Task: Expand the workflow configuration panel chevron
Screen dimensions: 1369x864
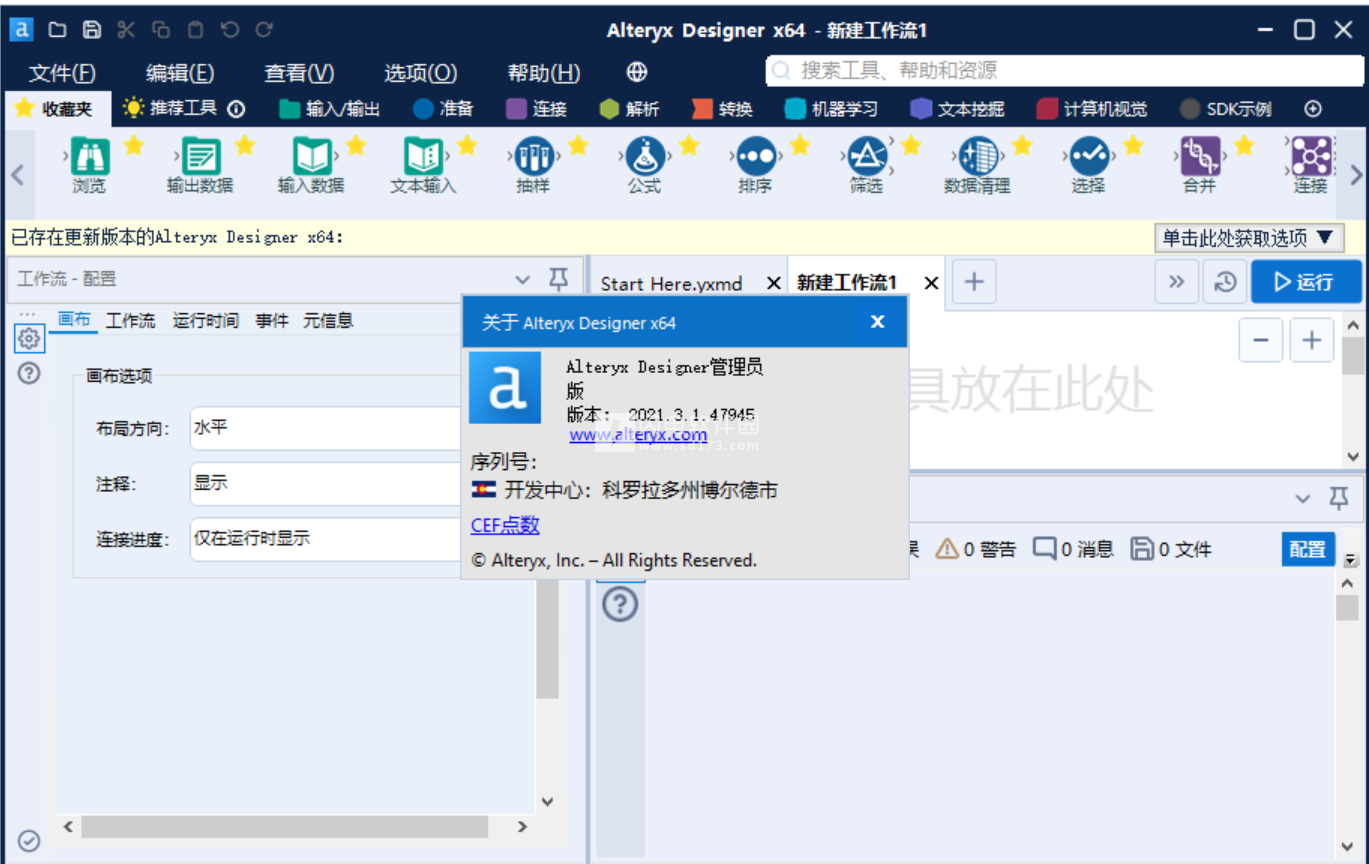Action: [x=523, y=280]
